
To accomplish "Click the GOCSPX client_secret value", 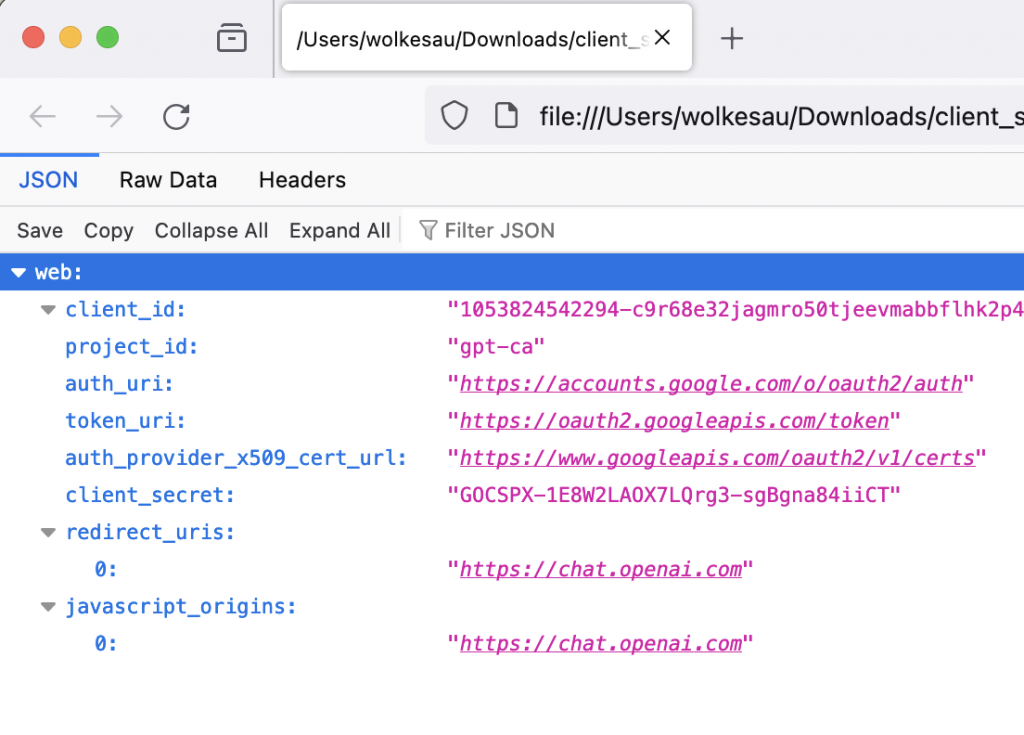I will (674, 495).
